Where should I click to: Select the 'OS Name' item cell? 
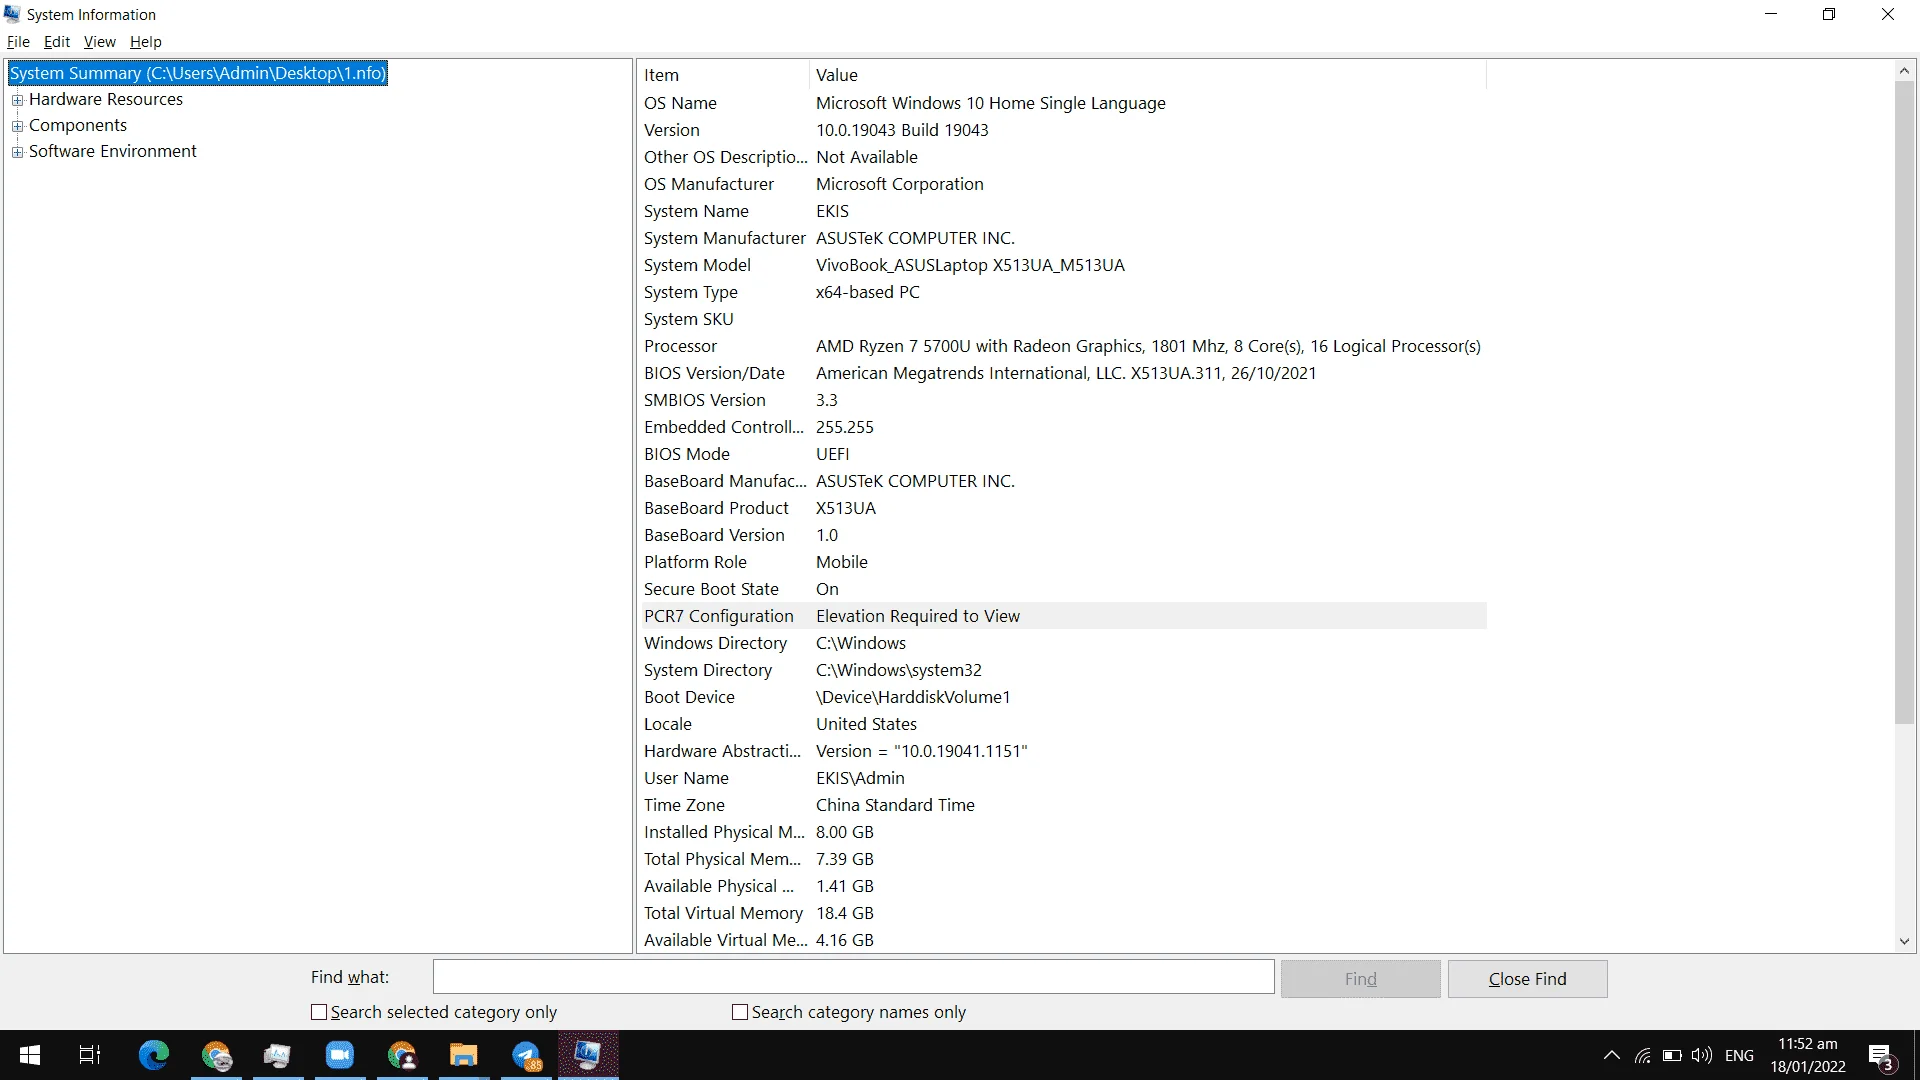coord(680,103)
